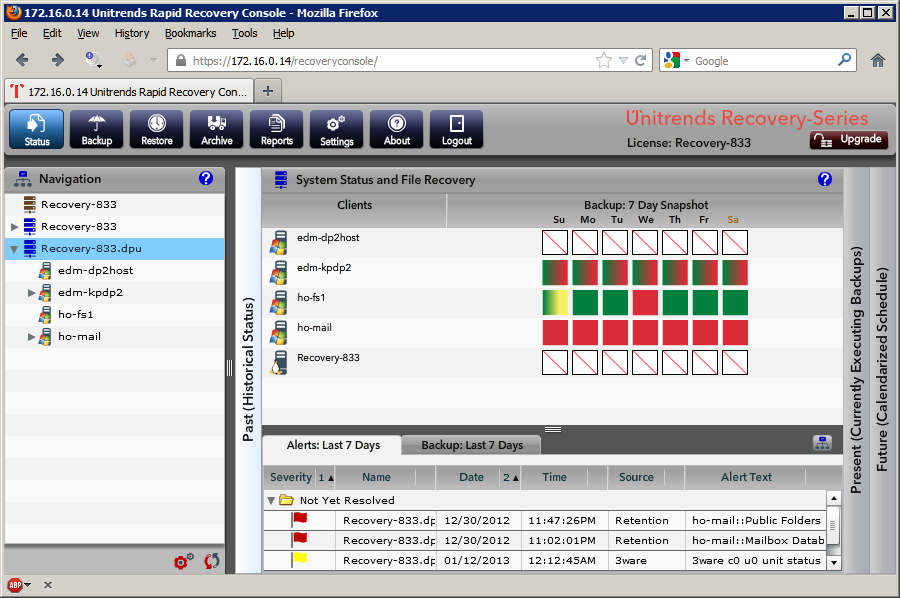Open the Bookmarks menu
This screenshot has height=598, width=900.
pos(191,33)
